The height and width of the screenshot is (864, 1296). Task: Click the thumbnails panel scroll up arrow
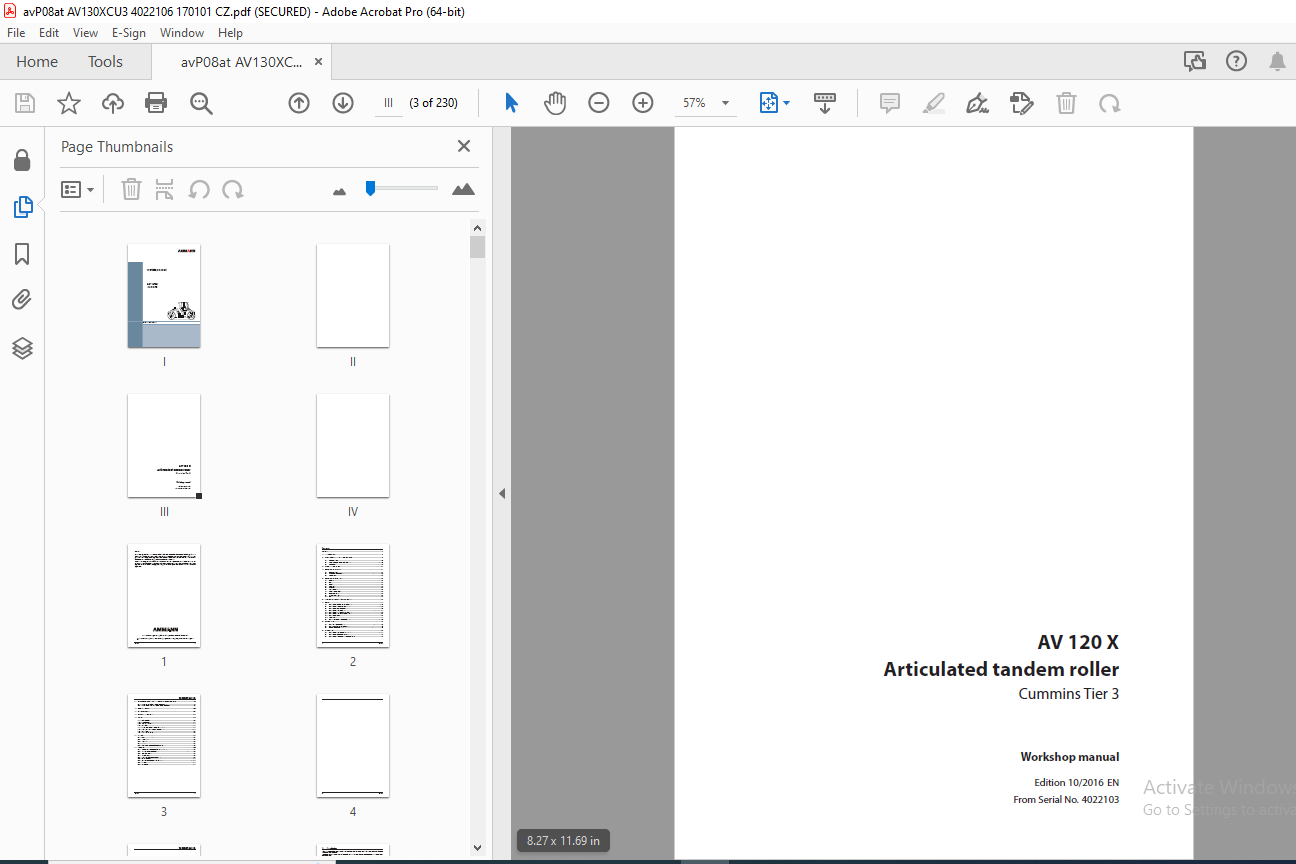point(478,227)
